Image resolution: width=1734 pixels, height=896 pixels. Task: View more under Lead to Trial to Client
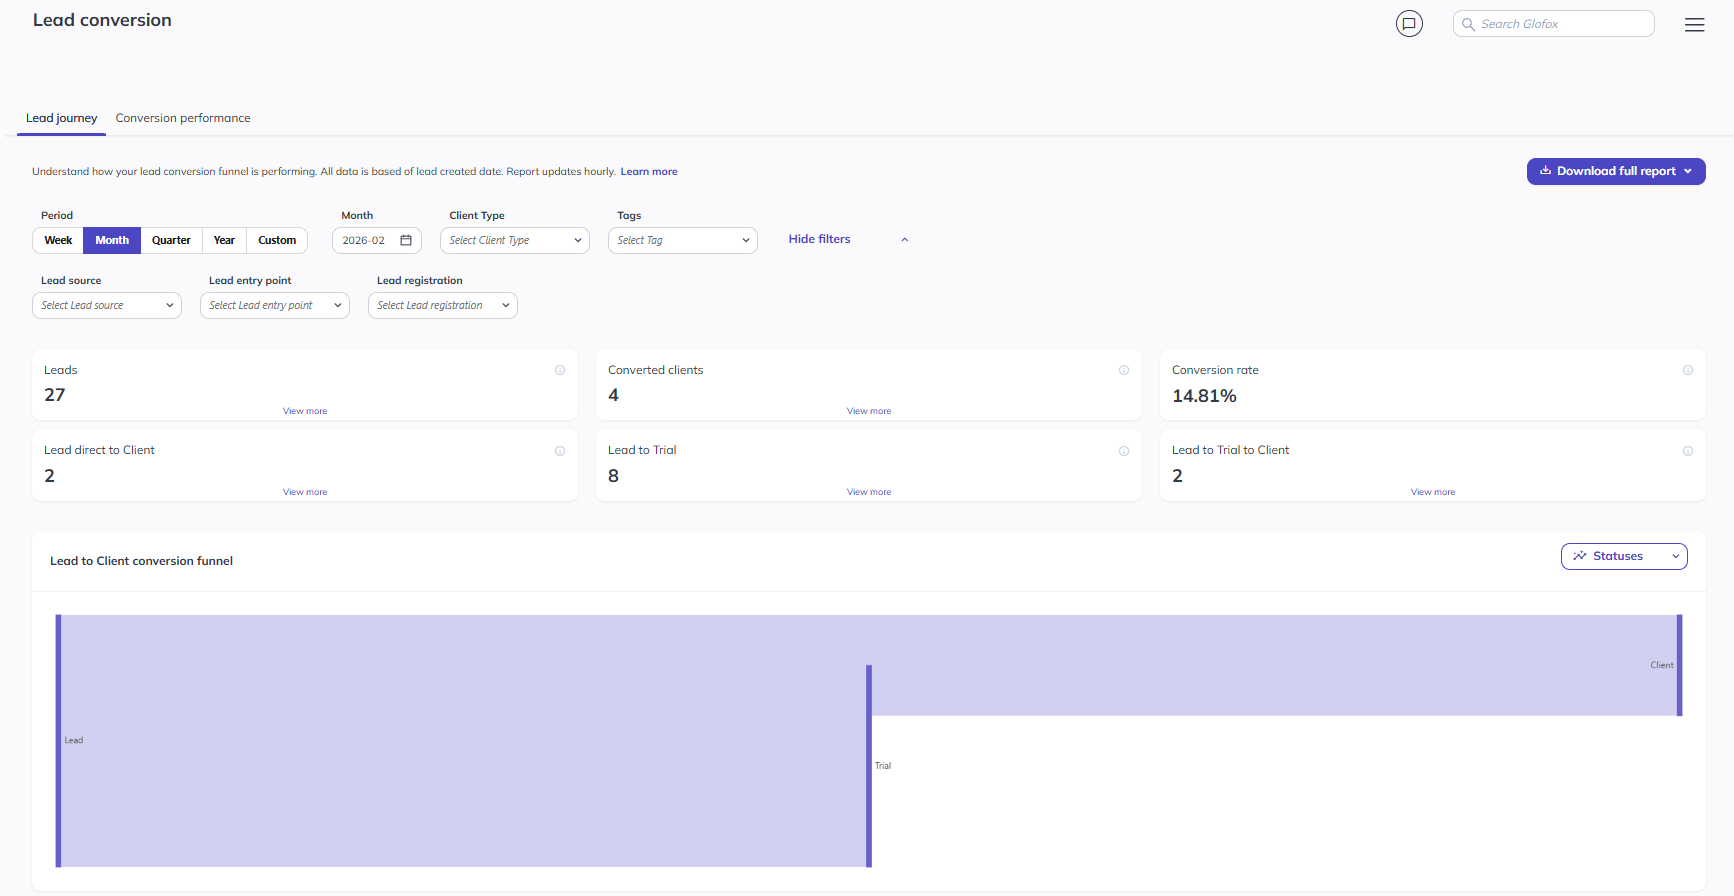pos(1433,492)
